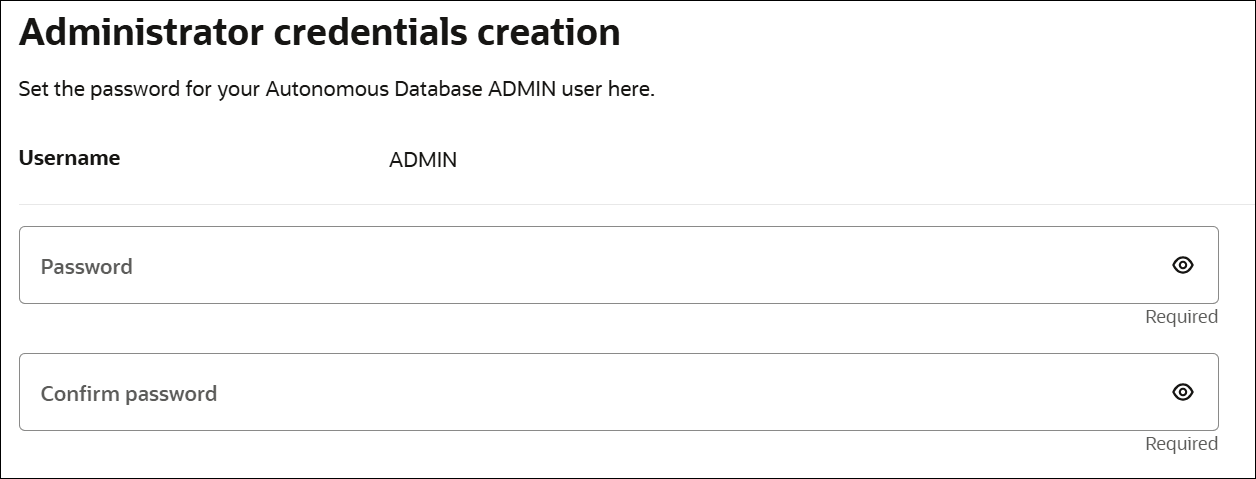
Task: Show the Password field contents with eye icon
Action: 1183,265
